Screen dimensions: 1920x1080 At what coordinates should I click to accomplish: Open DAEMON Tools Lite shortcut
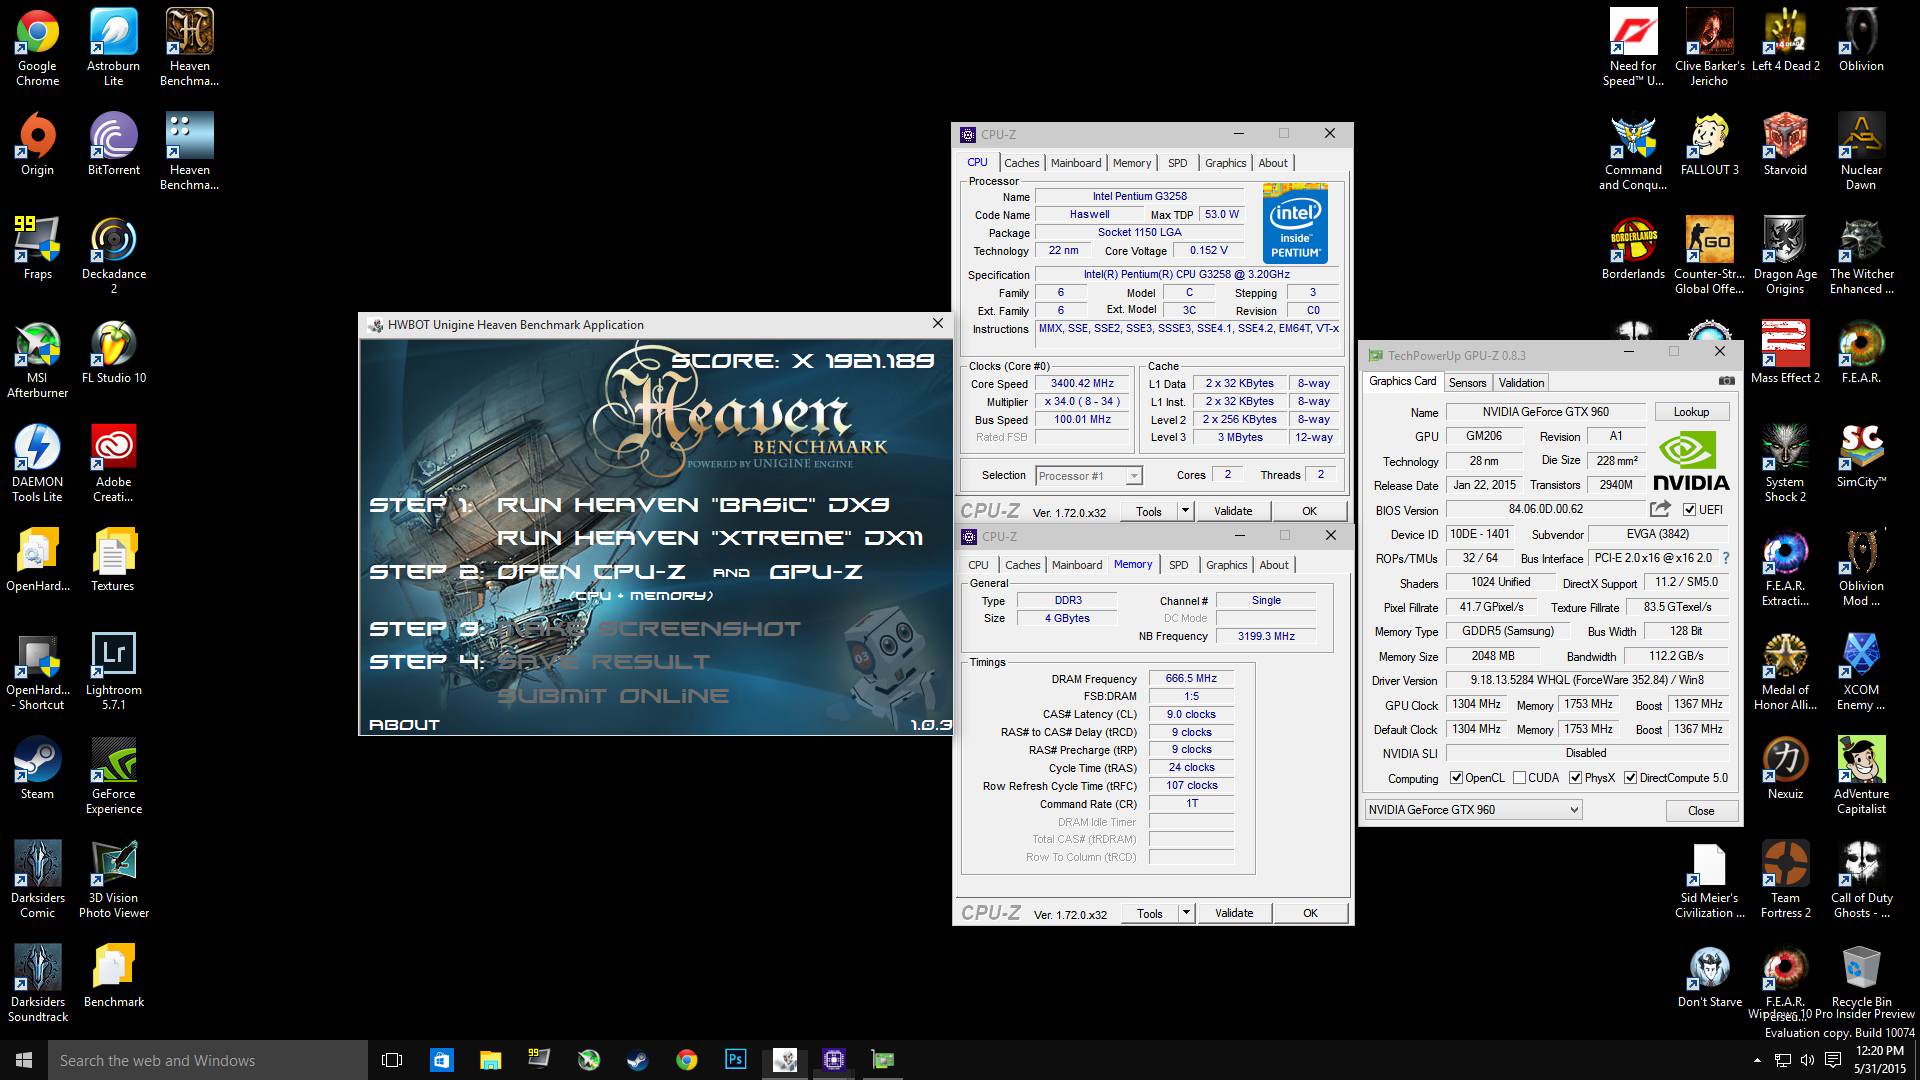[x=37, y=463]
